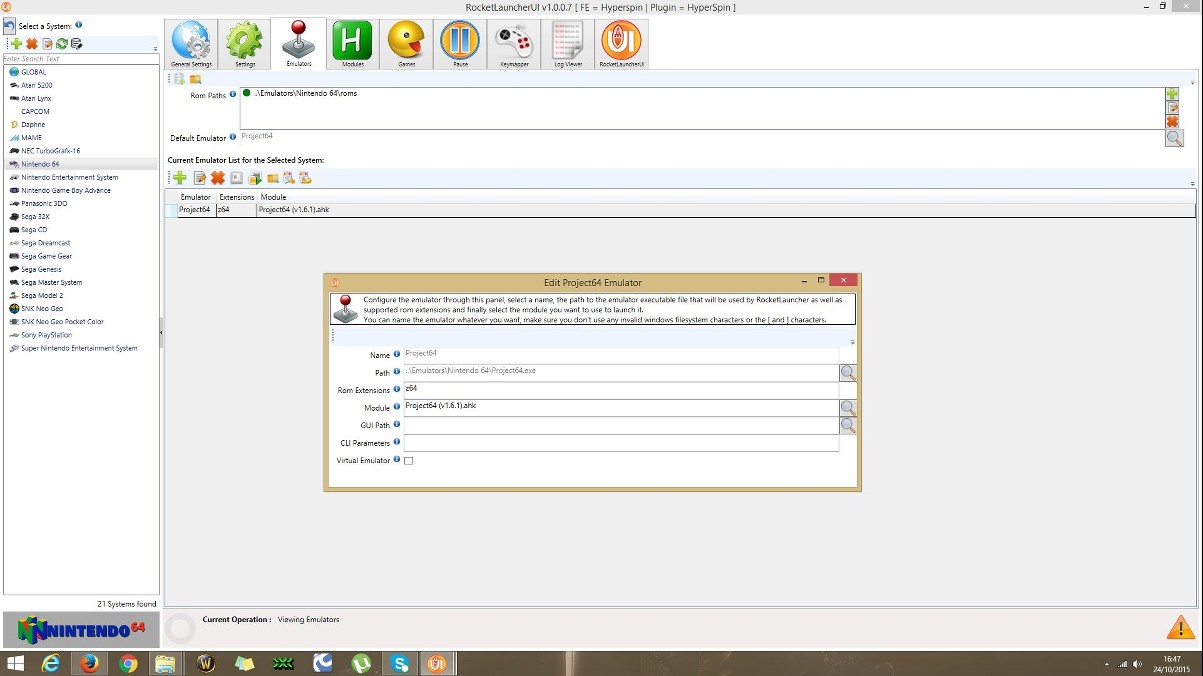
Task: Click the green add system icon
Action: coord(16,44)
